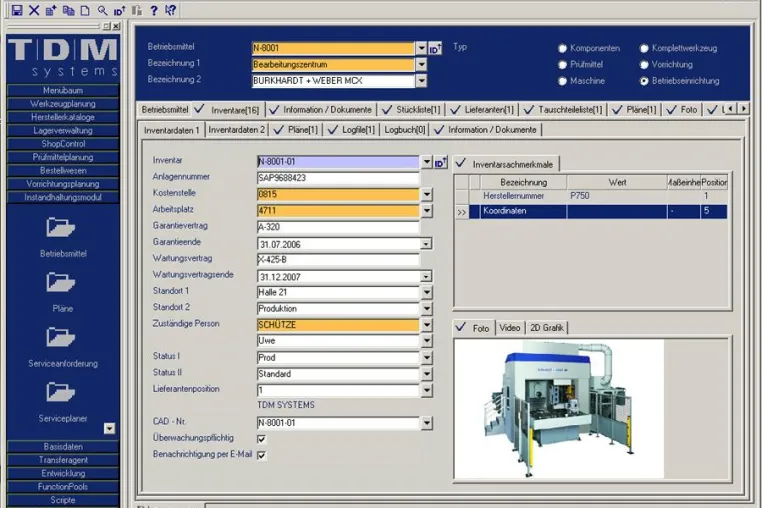762x508 pixels.
Task: Close the left navigation panel
Action: point(116,26)
